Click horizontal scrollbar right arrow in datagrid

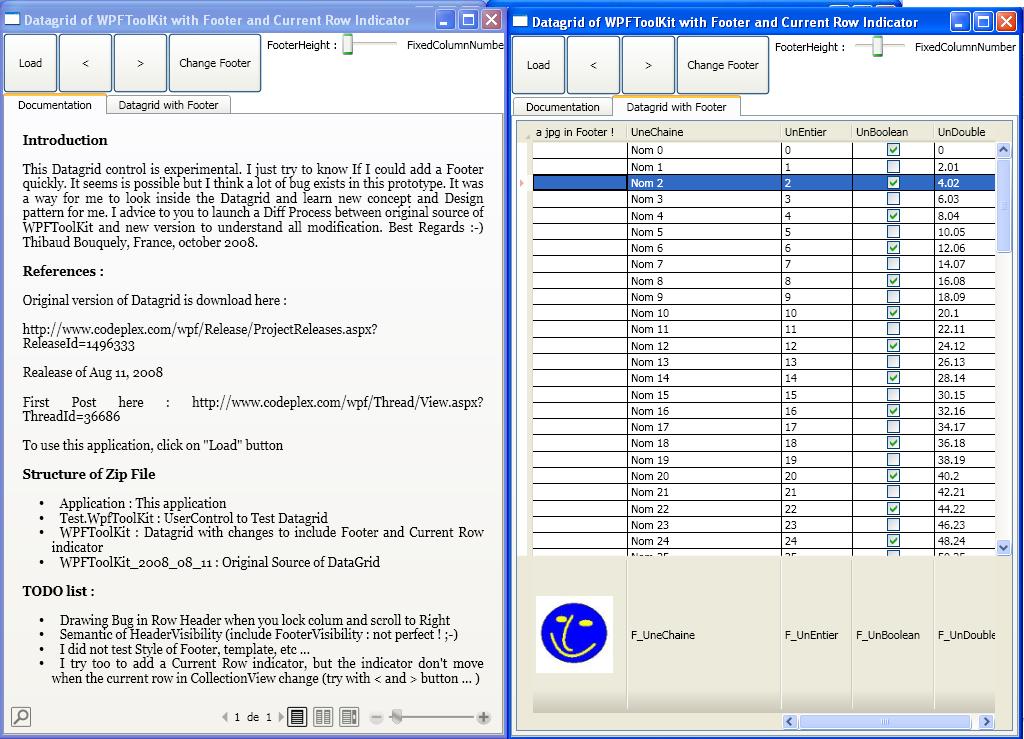tap(987, 721)
